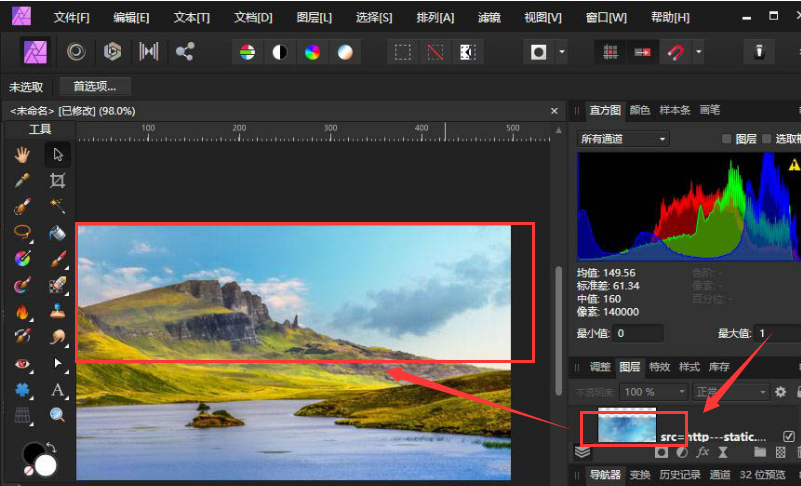Click the white background color swatch
The width and height of the screenshot is (801, 486).
46,465
